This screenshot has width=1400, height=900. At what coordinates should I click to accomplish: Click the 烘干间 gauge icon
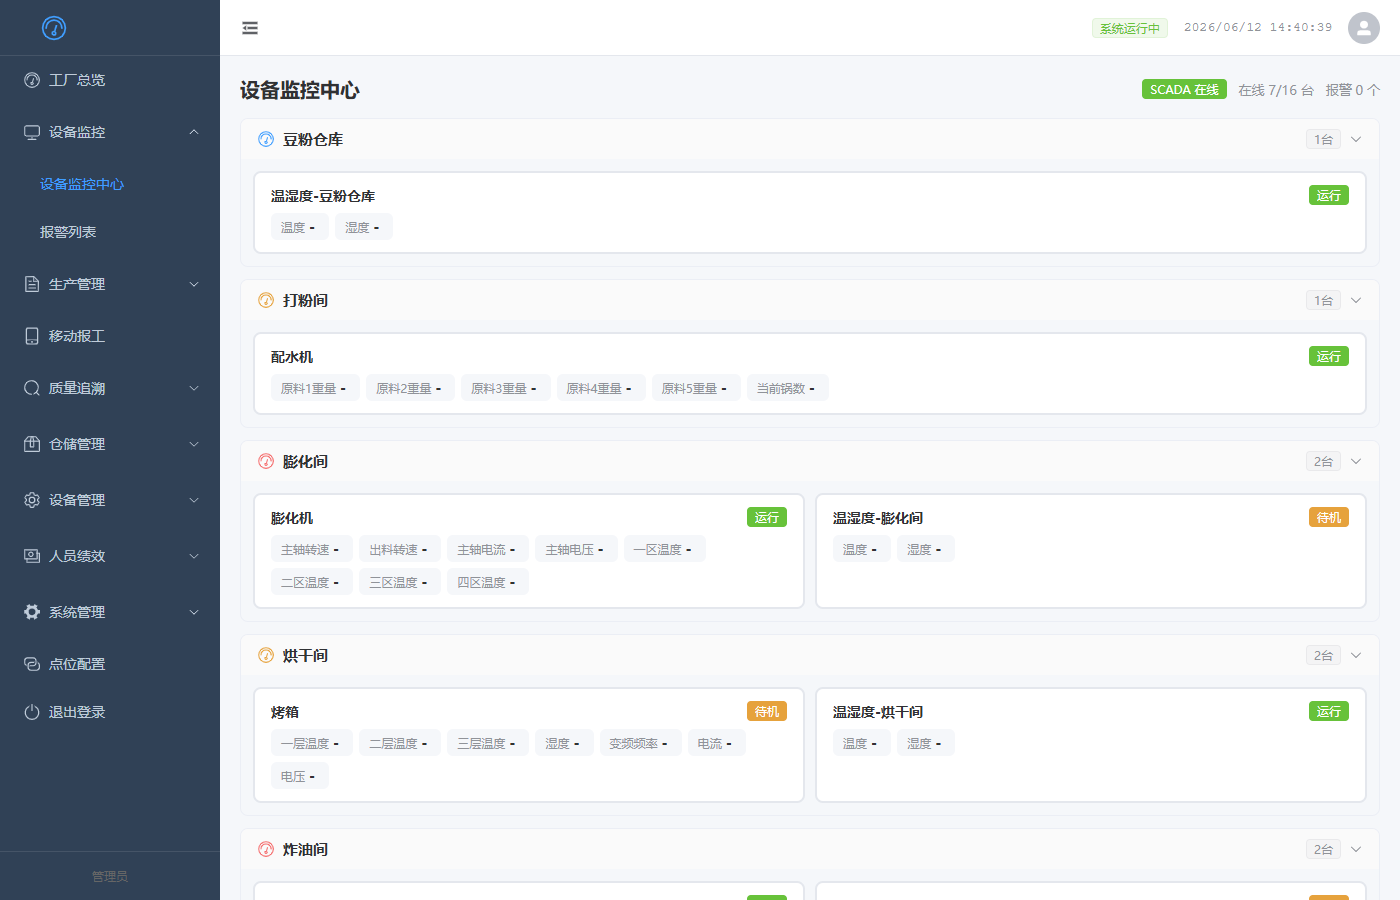(266, 655)
